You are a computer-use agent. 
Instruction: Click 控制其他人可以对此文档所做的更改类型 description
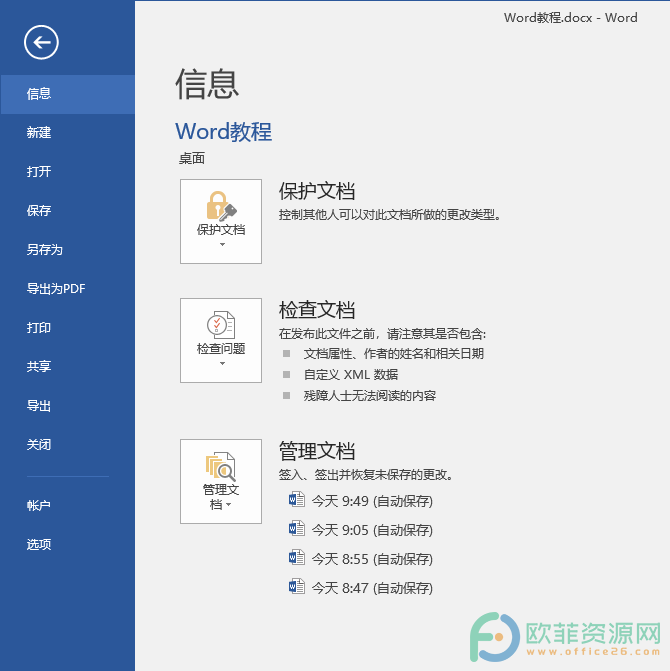390,215
